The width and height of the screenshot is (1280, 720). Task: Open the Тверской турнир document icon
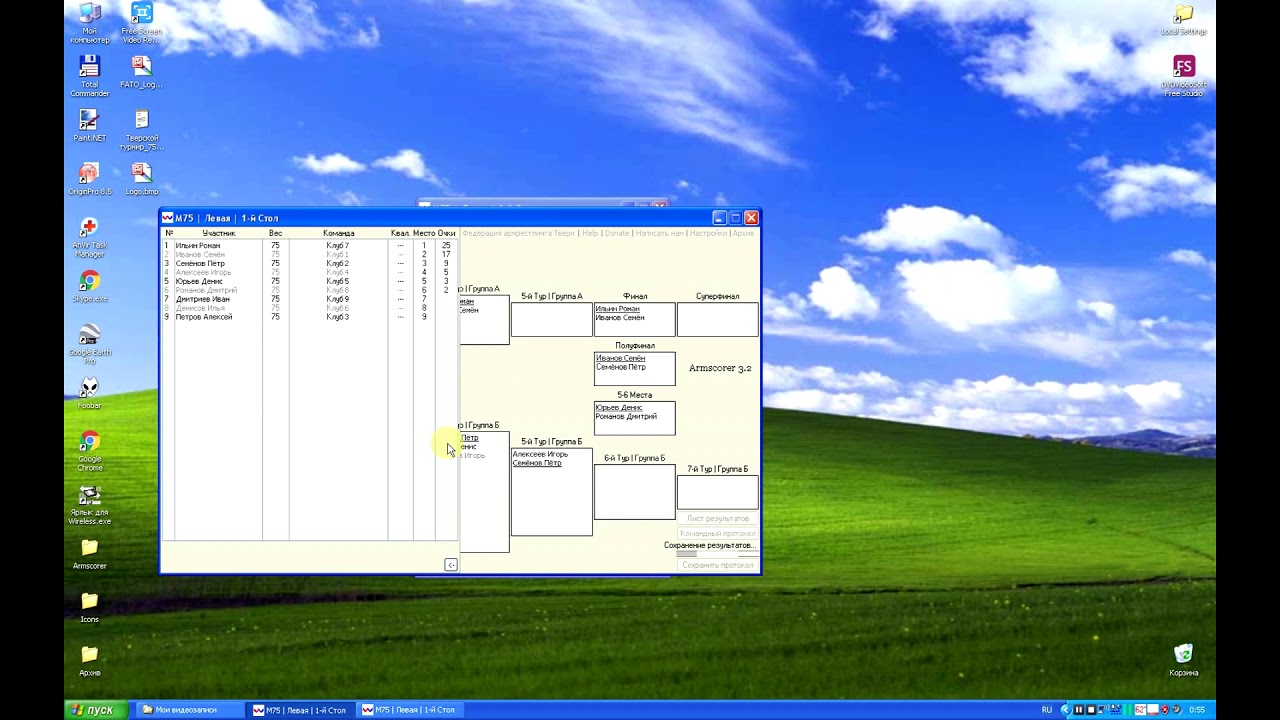(142, 130)
